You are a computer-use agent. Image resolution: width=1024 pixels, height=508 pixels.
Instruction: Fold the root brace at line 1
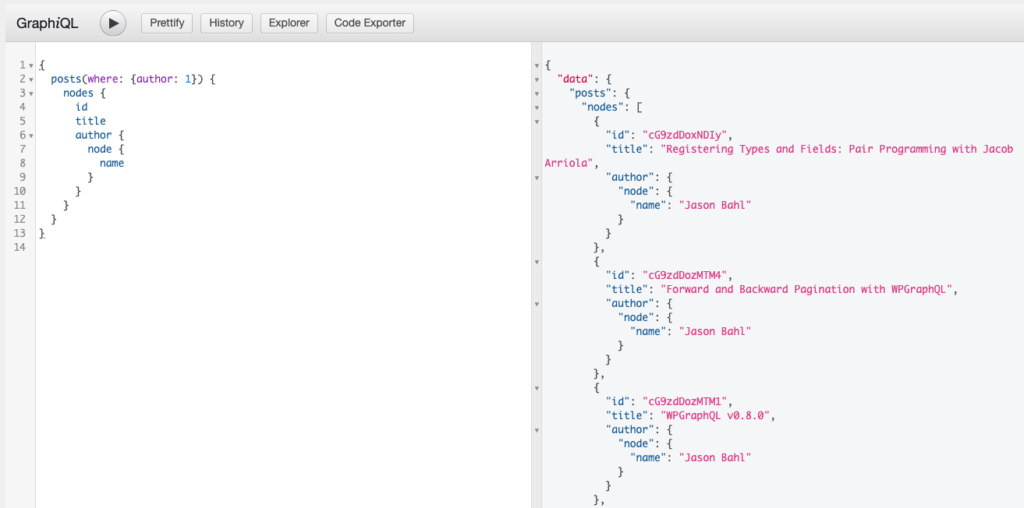tap(31, 65)
